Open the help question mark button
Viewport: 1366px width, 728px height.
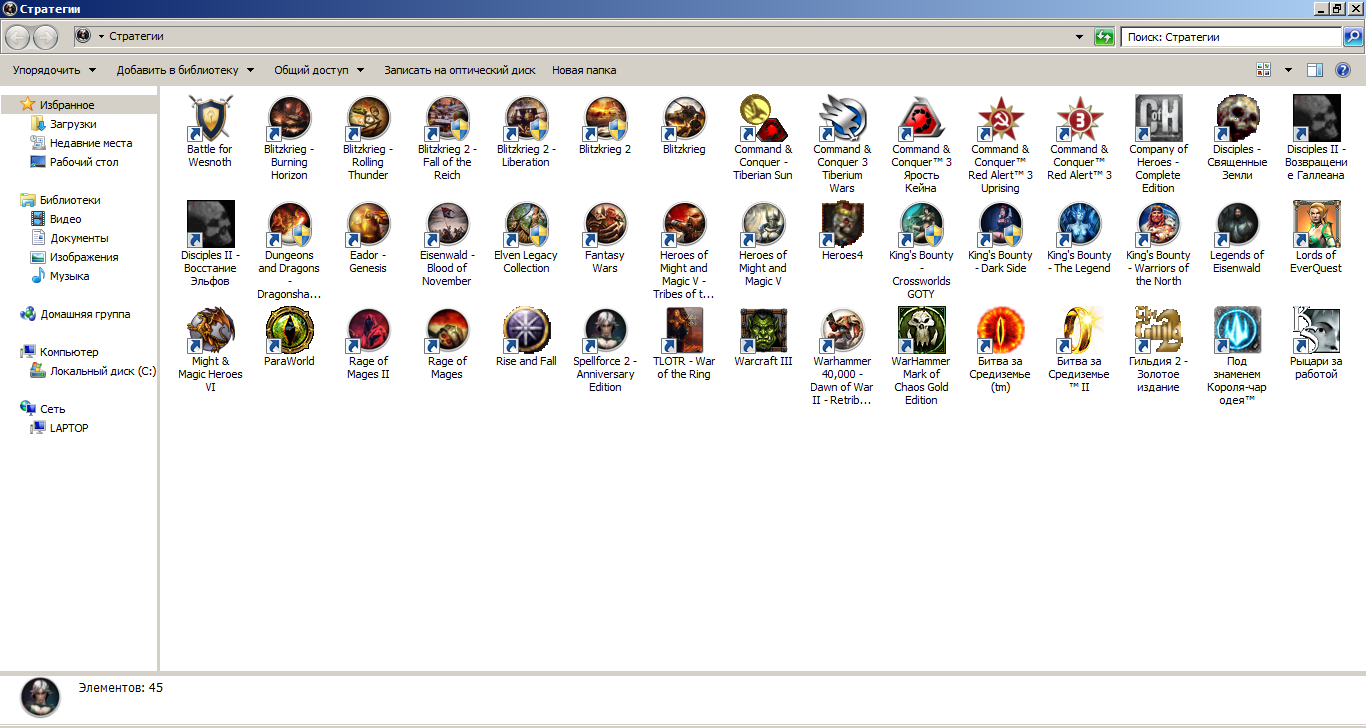click(x=1343, y=70)
